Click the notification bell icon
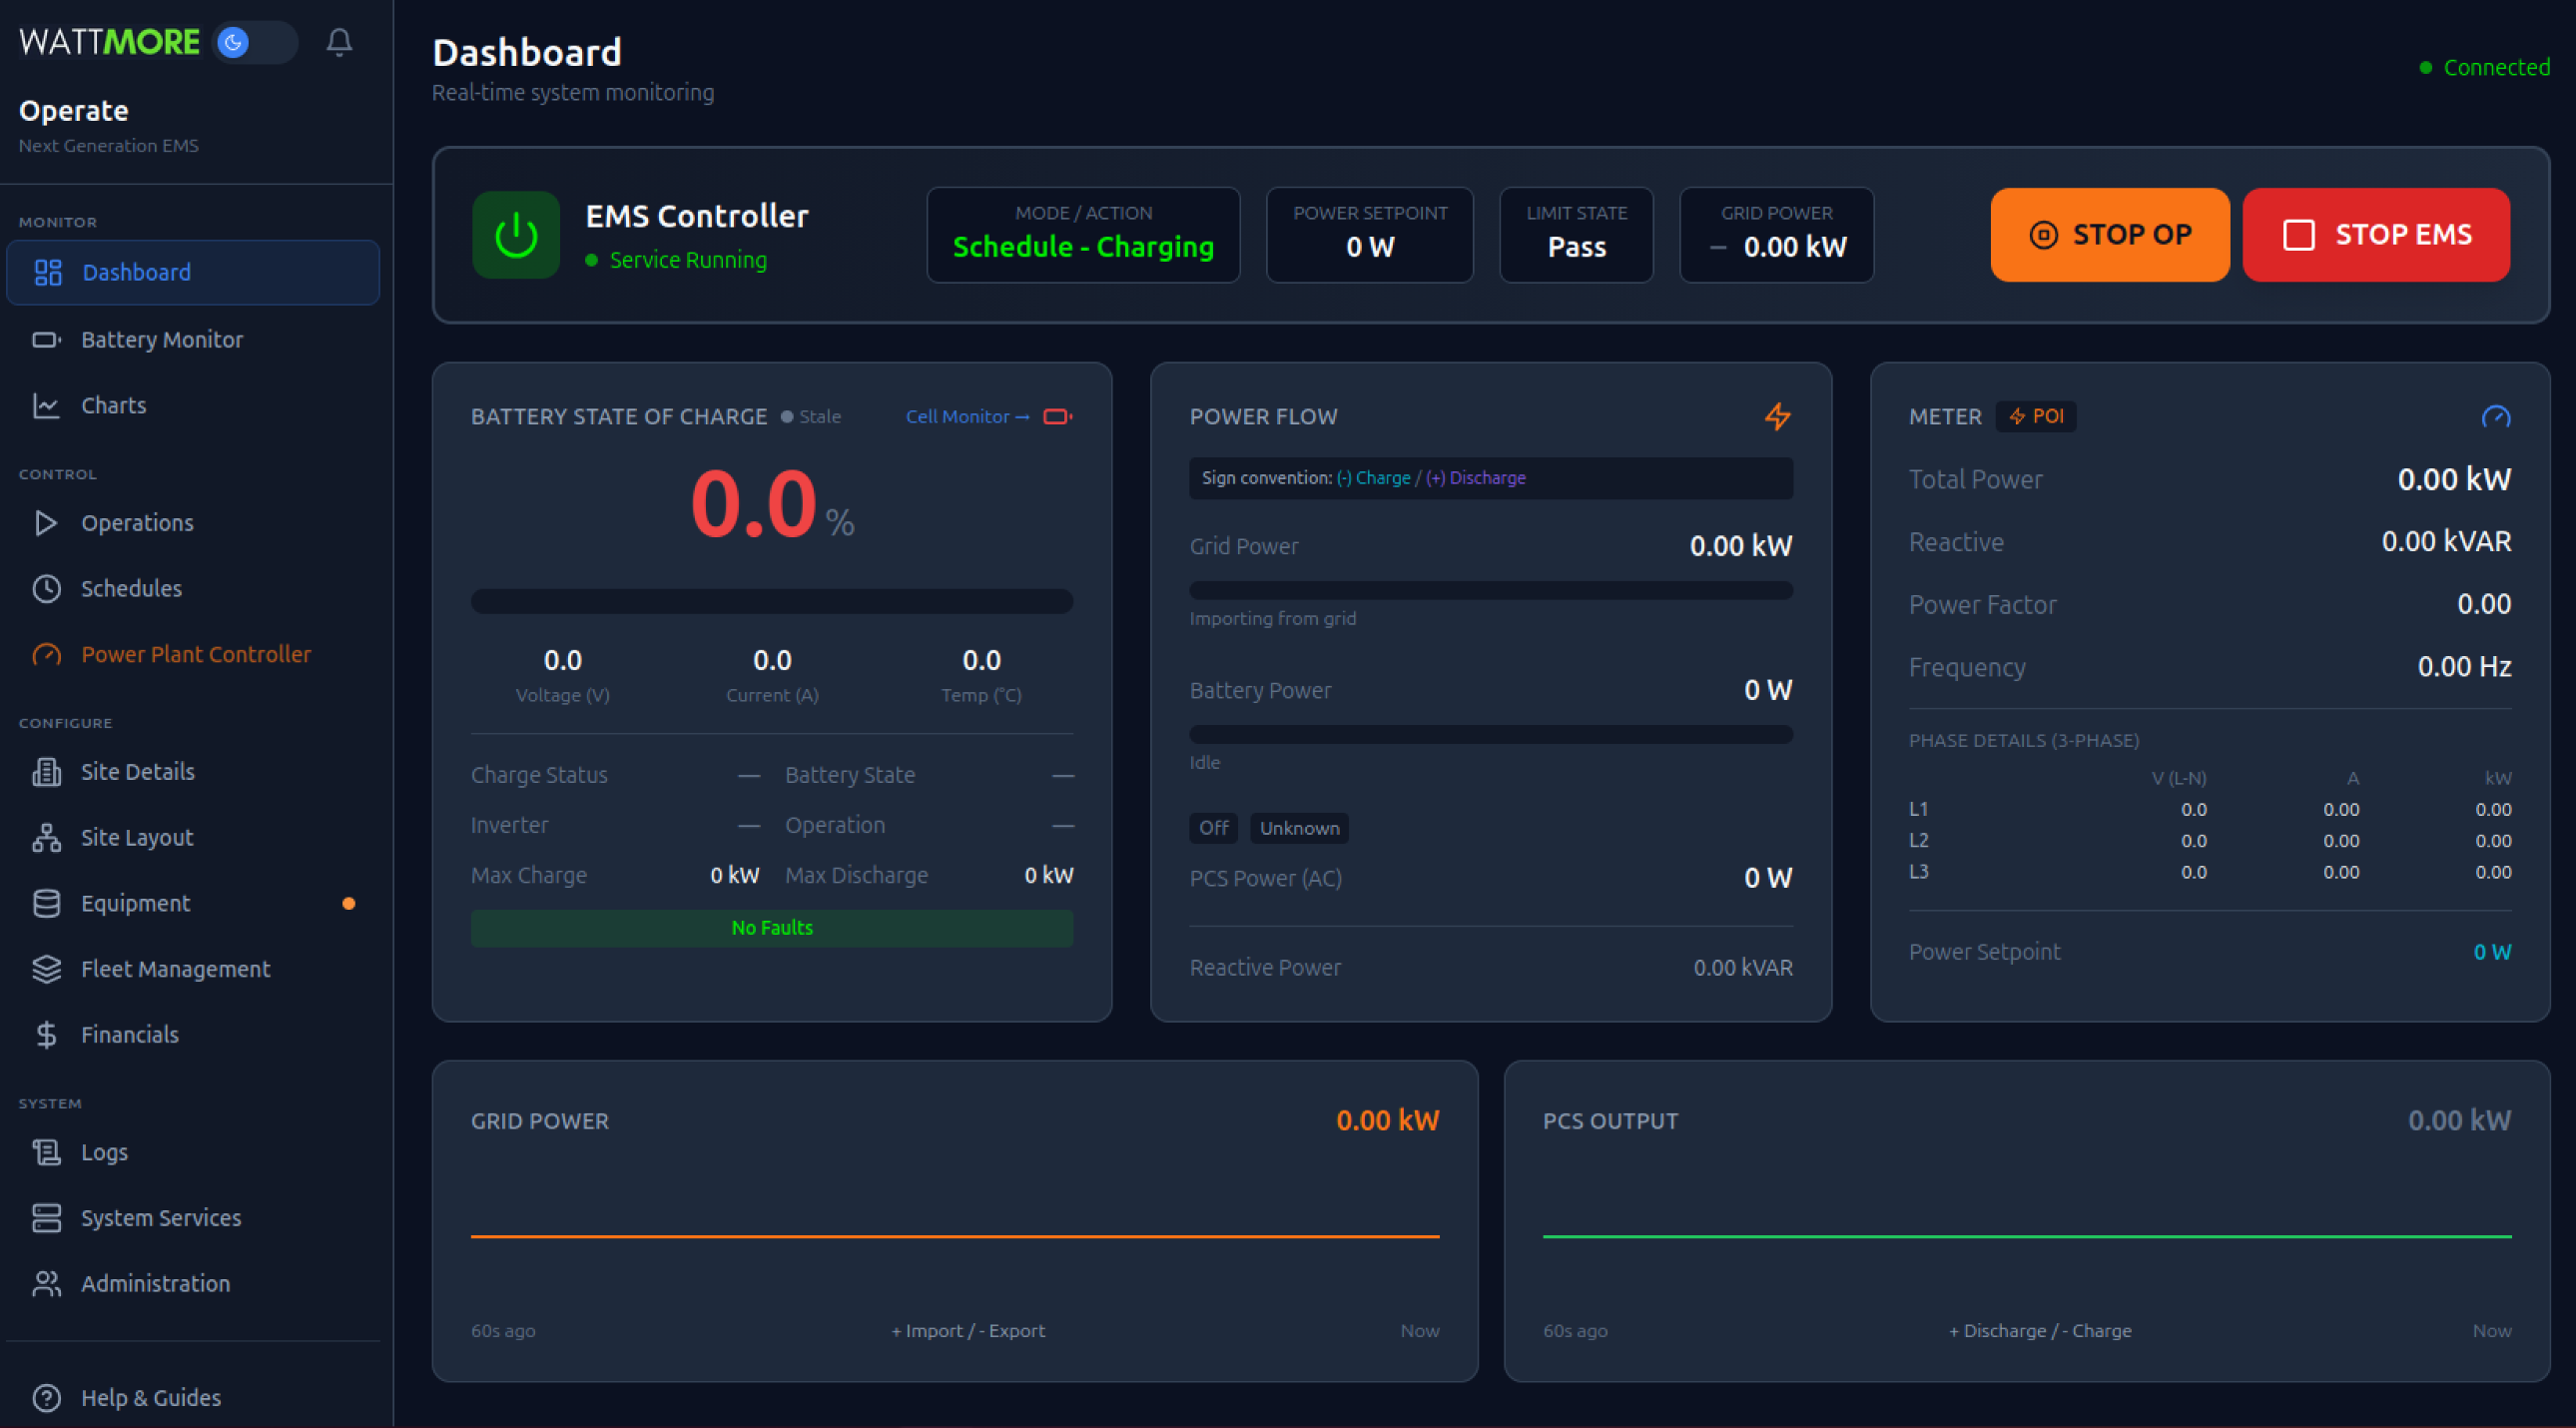The height and width of the screenshot is (1428, 2576). click(339, 42)
